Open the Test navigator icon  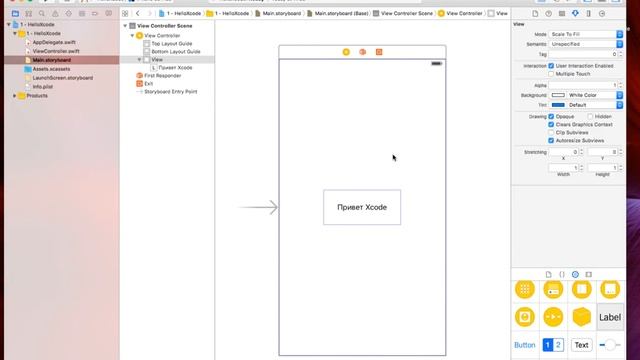tap(69, 13)
